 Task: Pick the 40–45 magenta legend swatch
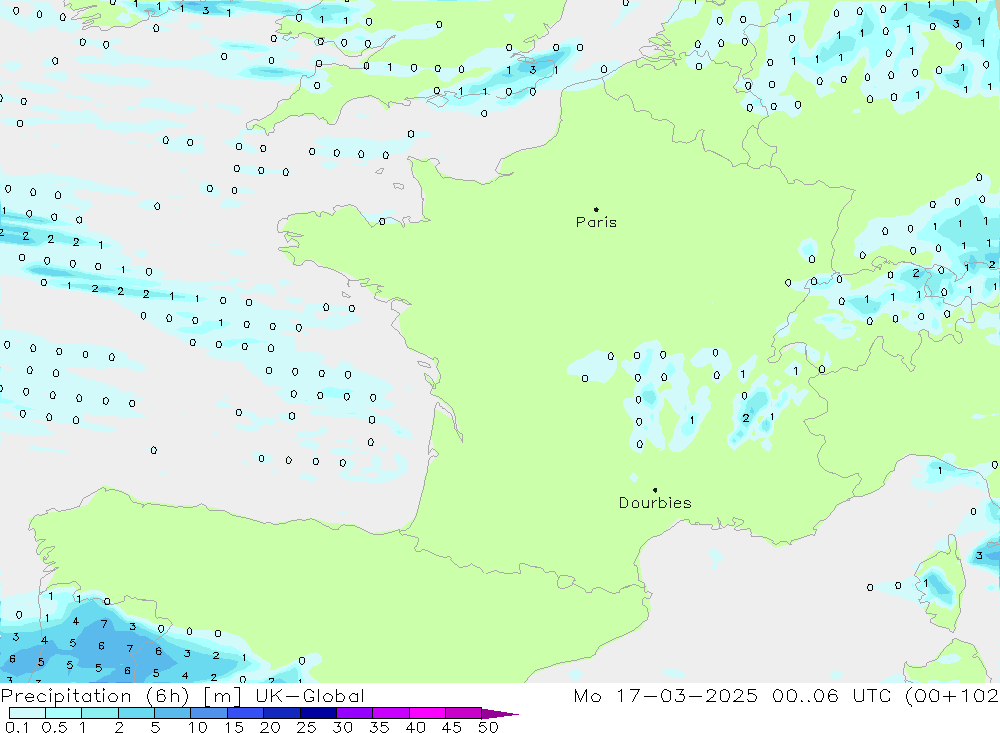(427, 713)
